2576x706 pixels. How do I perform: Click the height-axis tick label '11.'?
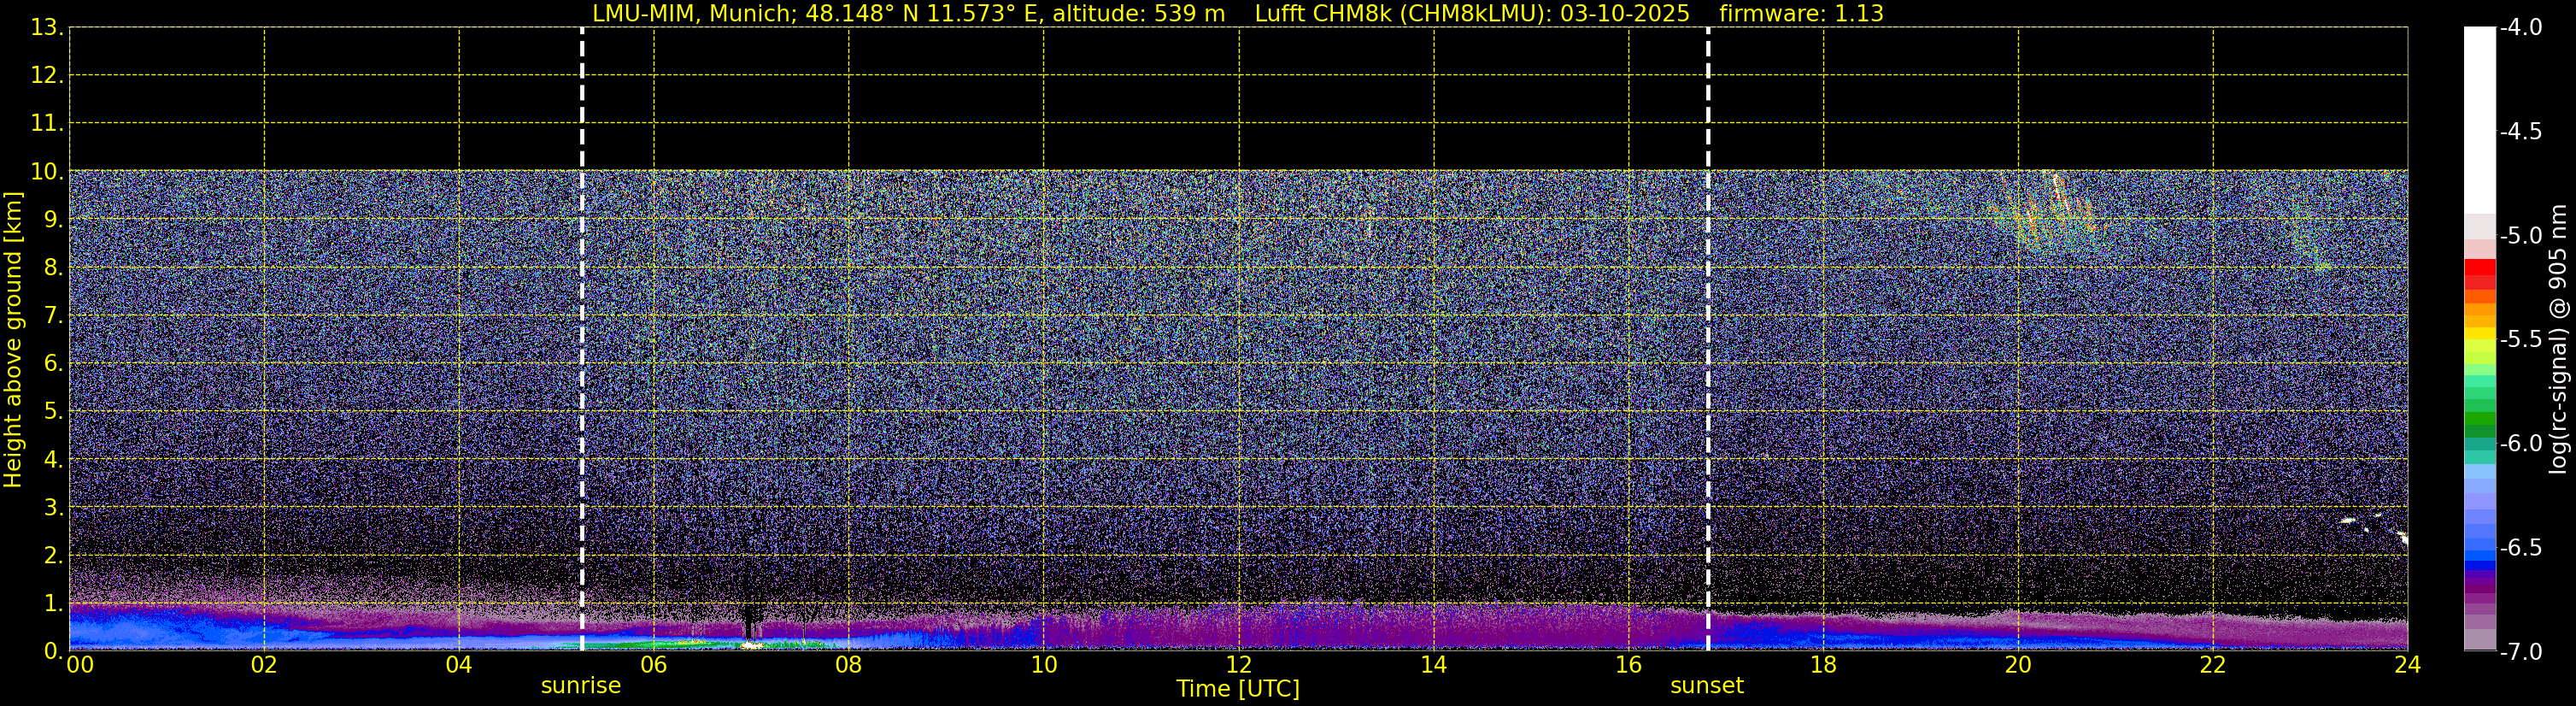click(x=47, y=124)
